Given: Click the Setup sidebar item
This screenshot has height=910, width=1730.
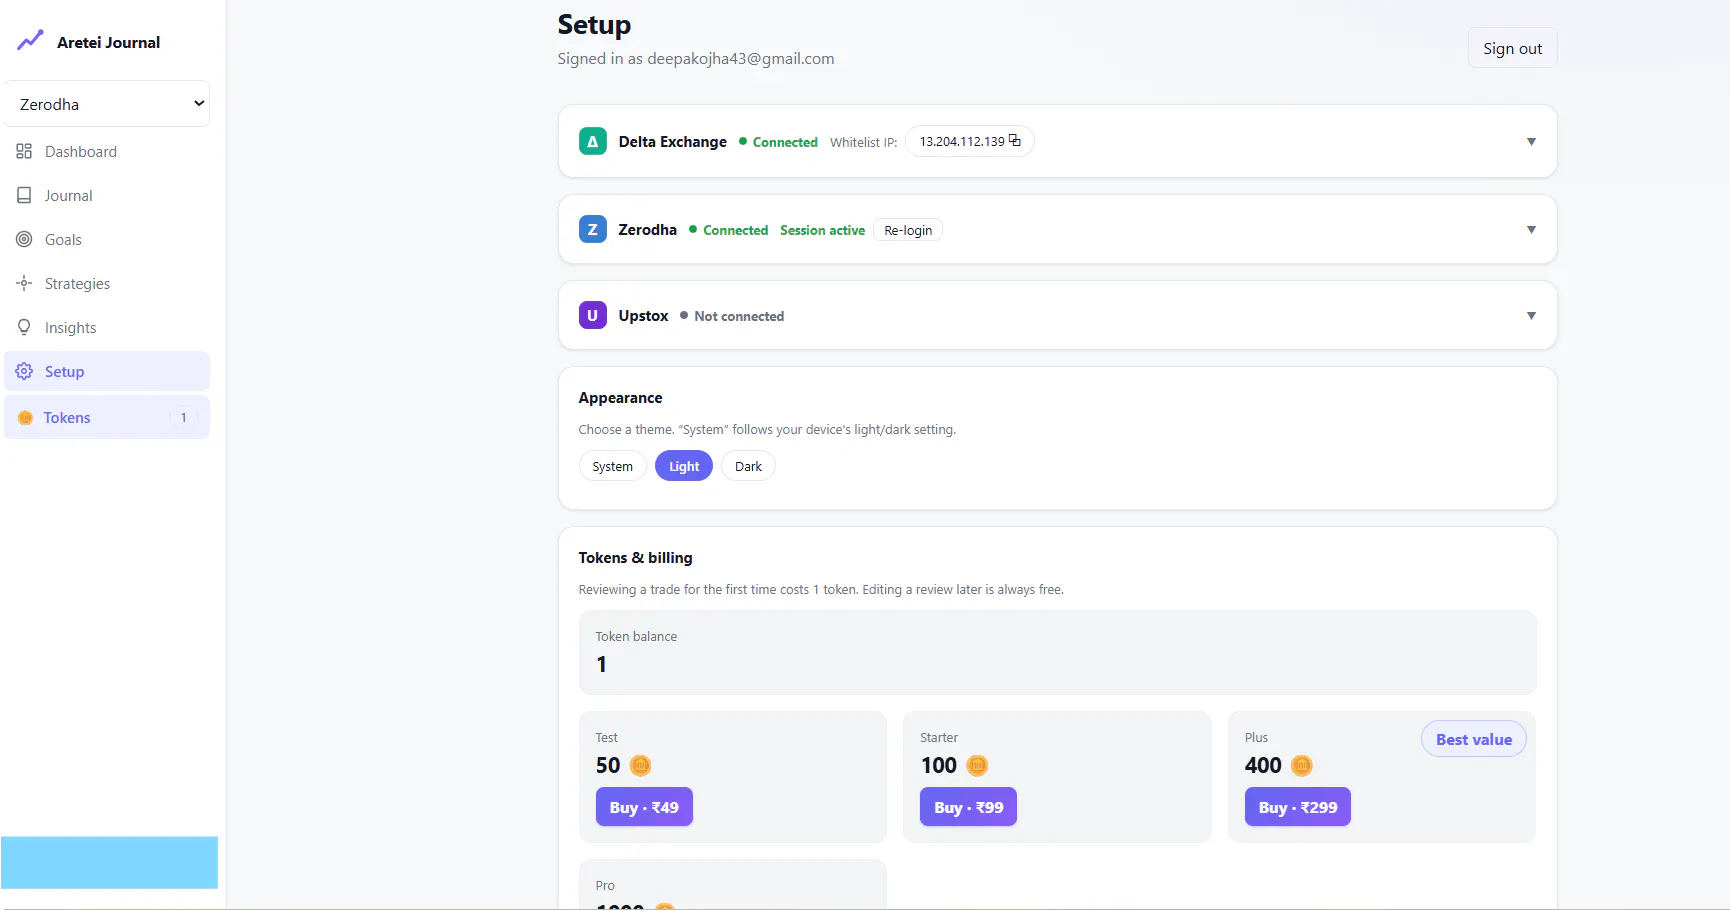Looking at the screenshot, I should 107,372.
